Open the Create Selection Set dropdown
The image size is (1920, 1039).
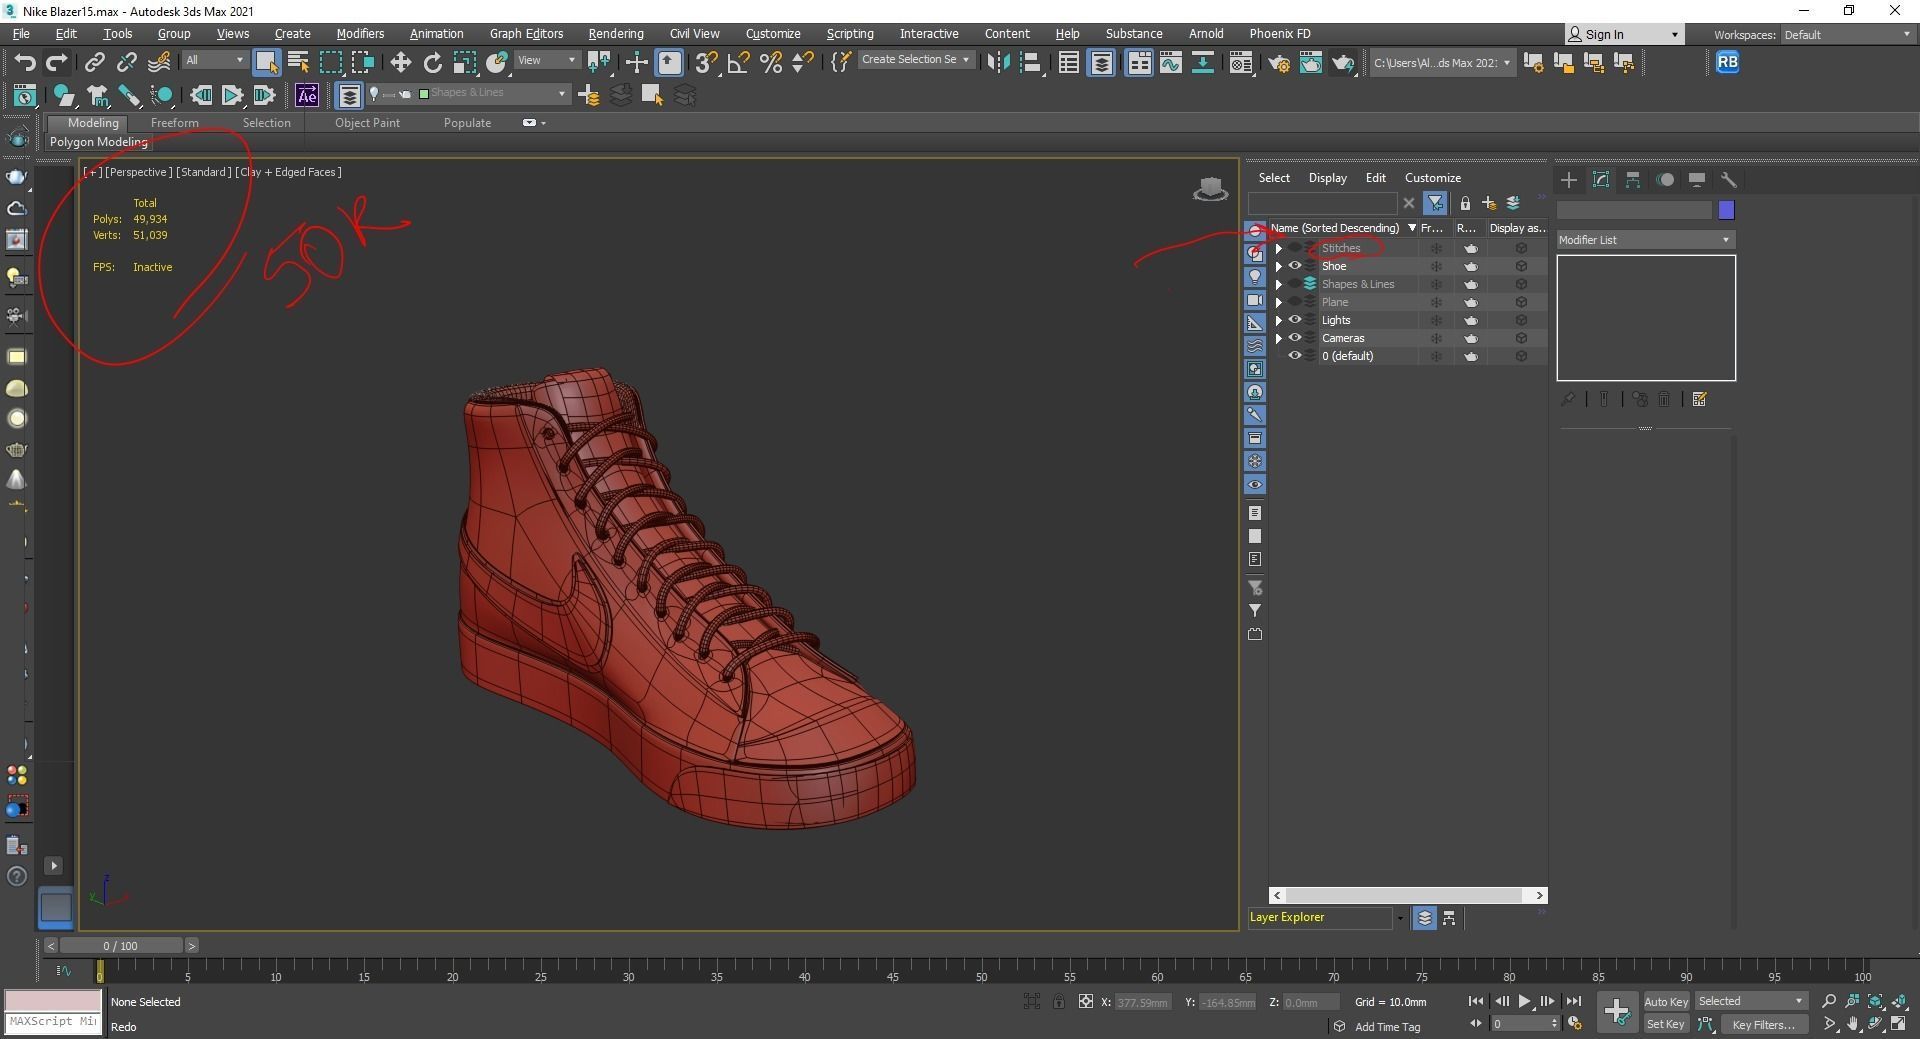915,60
